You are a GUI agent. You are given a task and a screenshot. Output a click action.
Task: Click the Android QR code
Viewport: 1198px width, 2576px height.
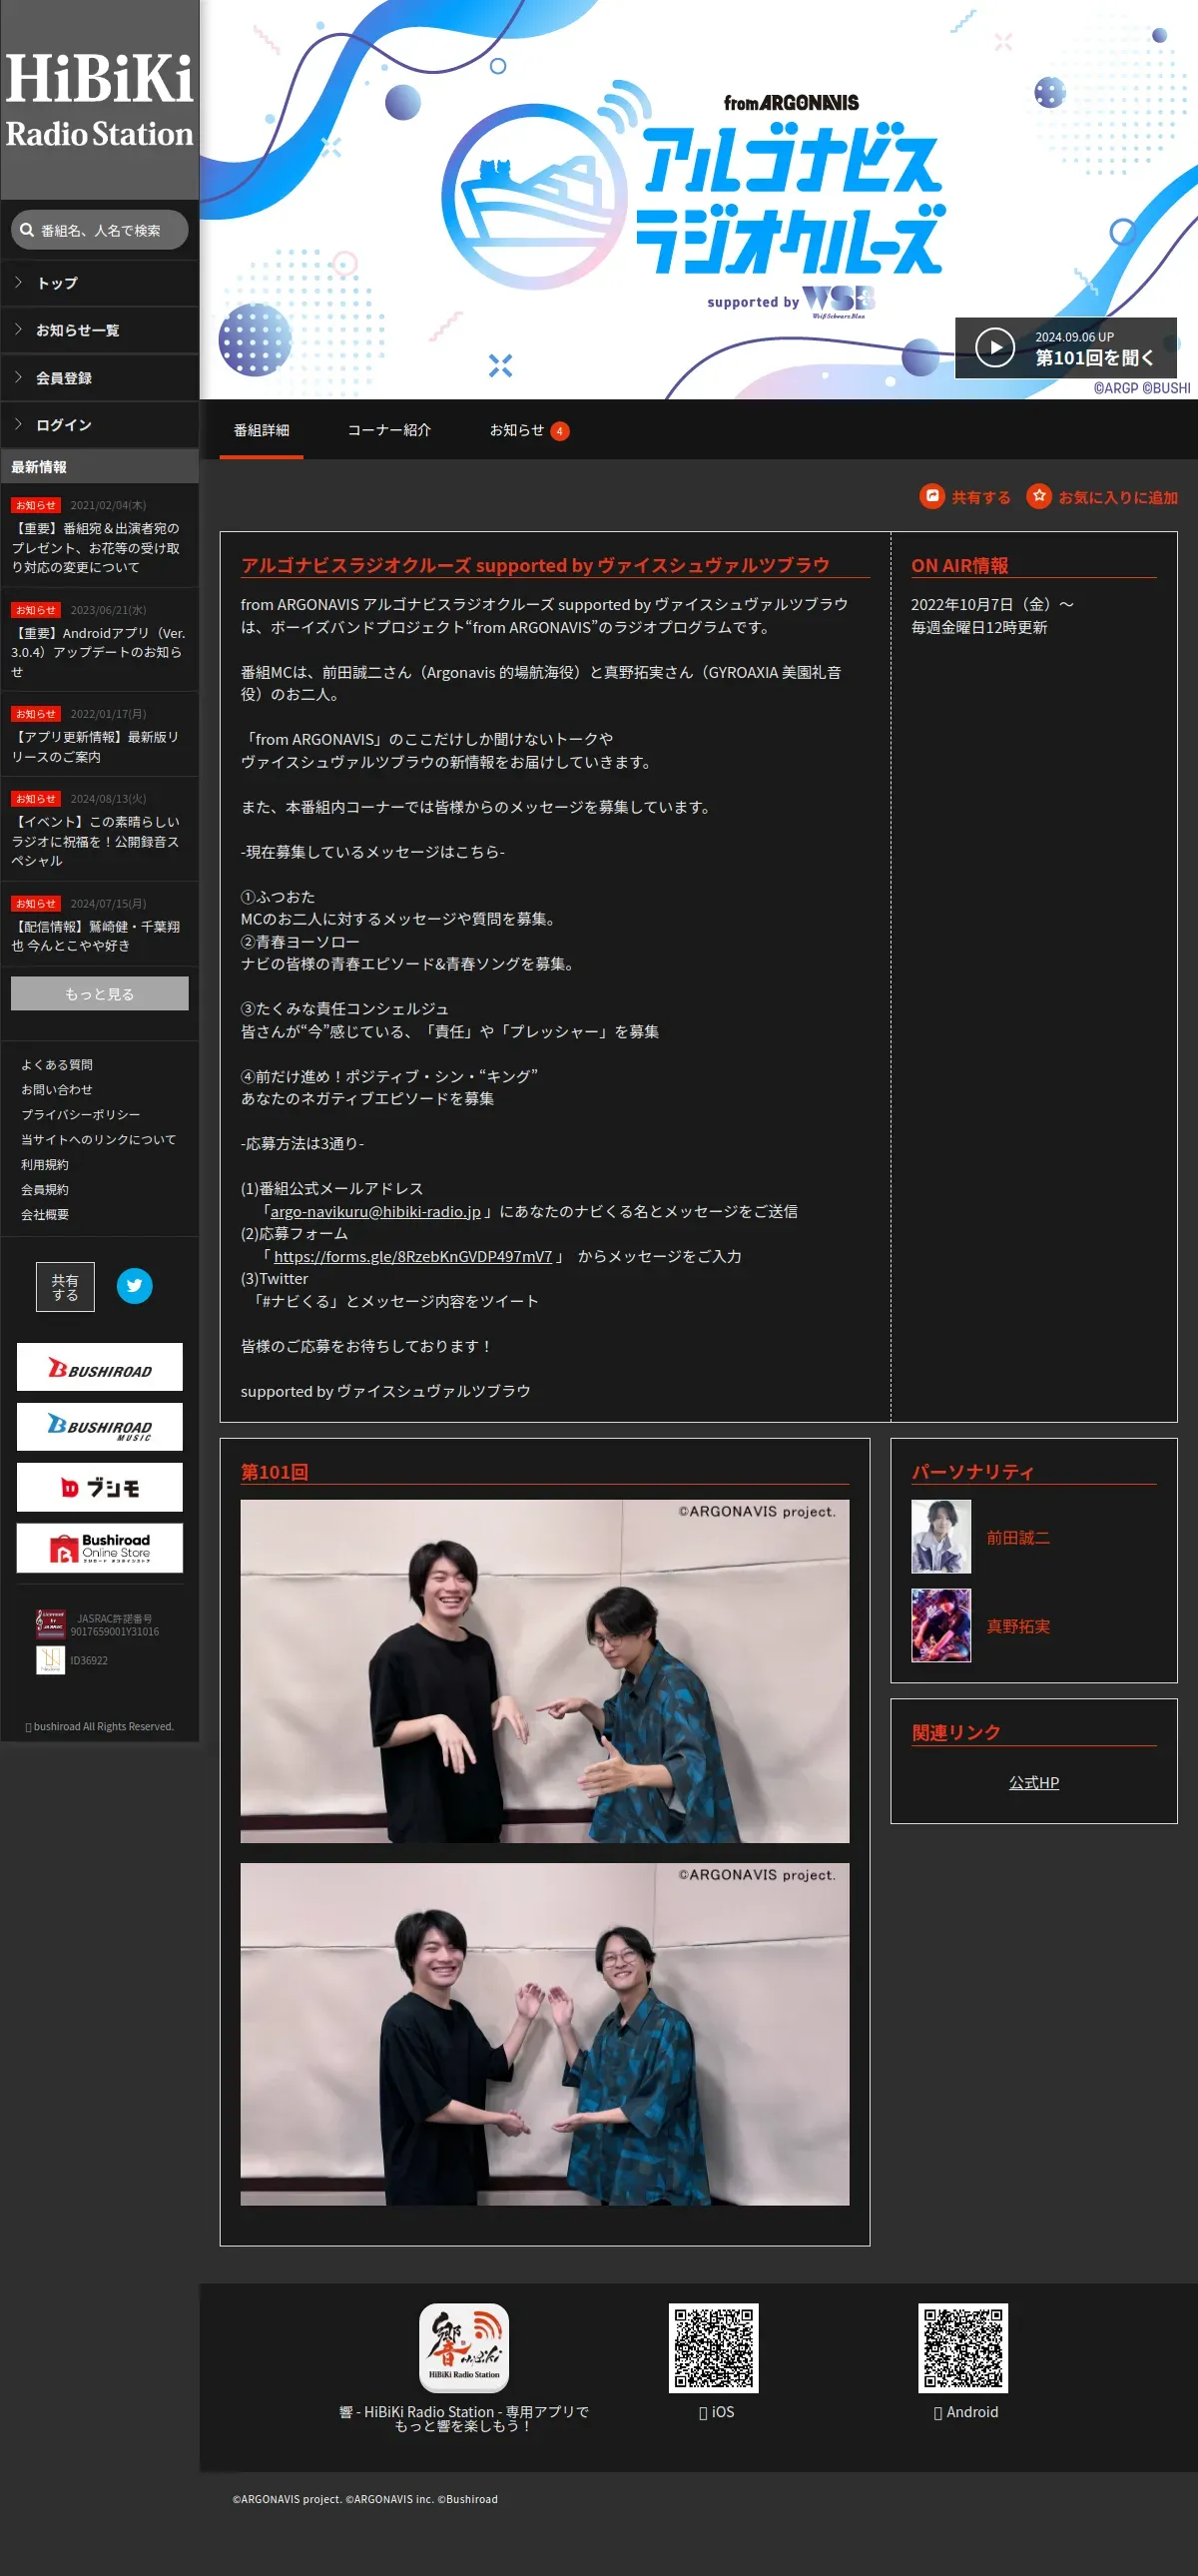[963, 2348]
